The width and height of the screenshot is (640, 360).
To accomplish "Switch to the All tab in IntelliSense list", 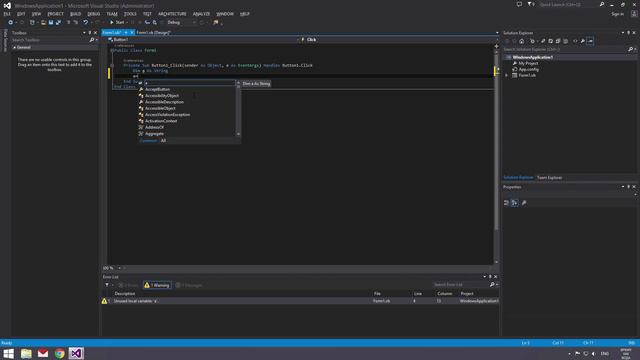I will click(x=163, y=140).
